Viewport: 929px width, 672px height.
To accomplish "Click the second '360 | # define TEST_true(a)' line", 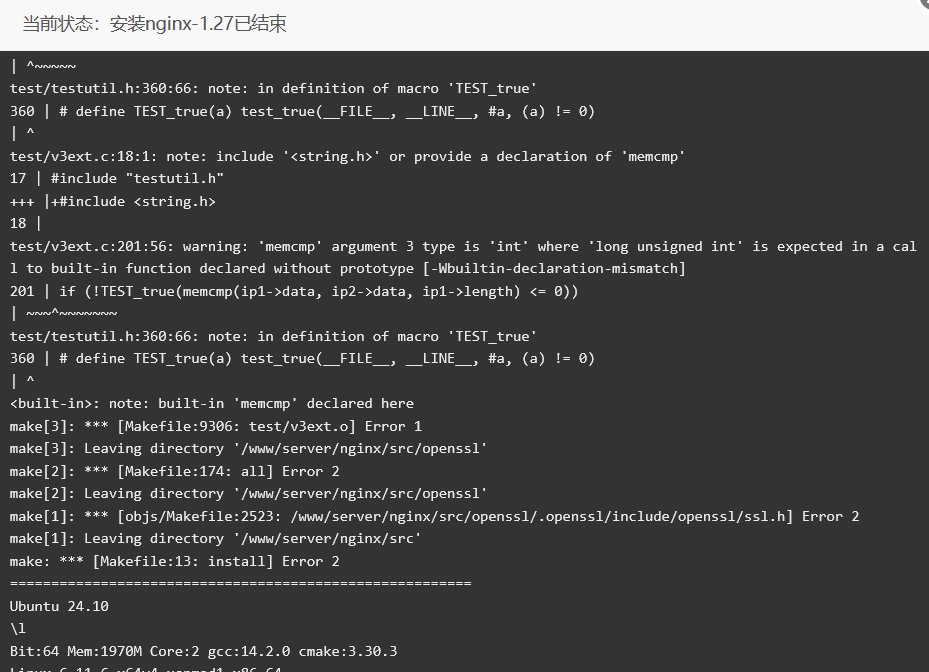I will tap(302, 359).
